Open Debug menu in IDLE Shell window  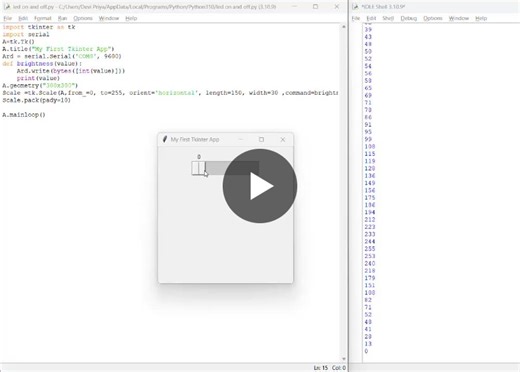click(x=409, y=18)
